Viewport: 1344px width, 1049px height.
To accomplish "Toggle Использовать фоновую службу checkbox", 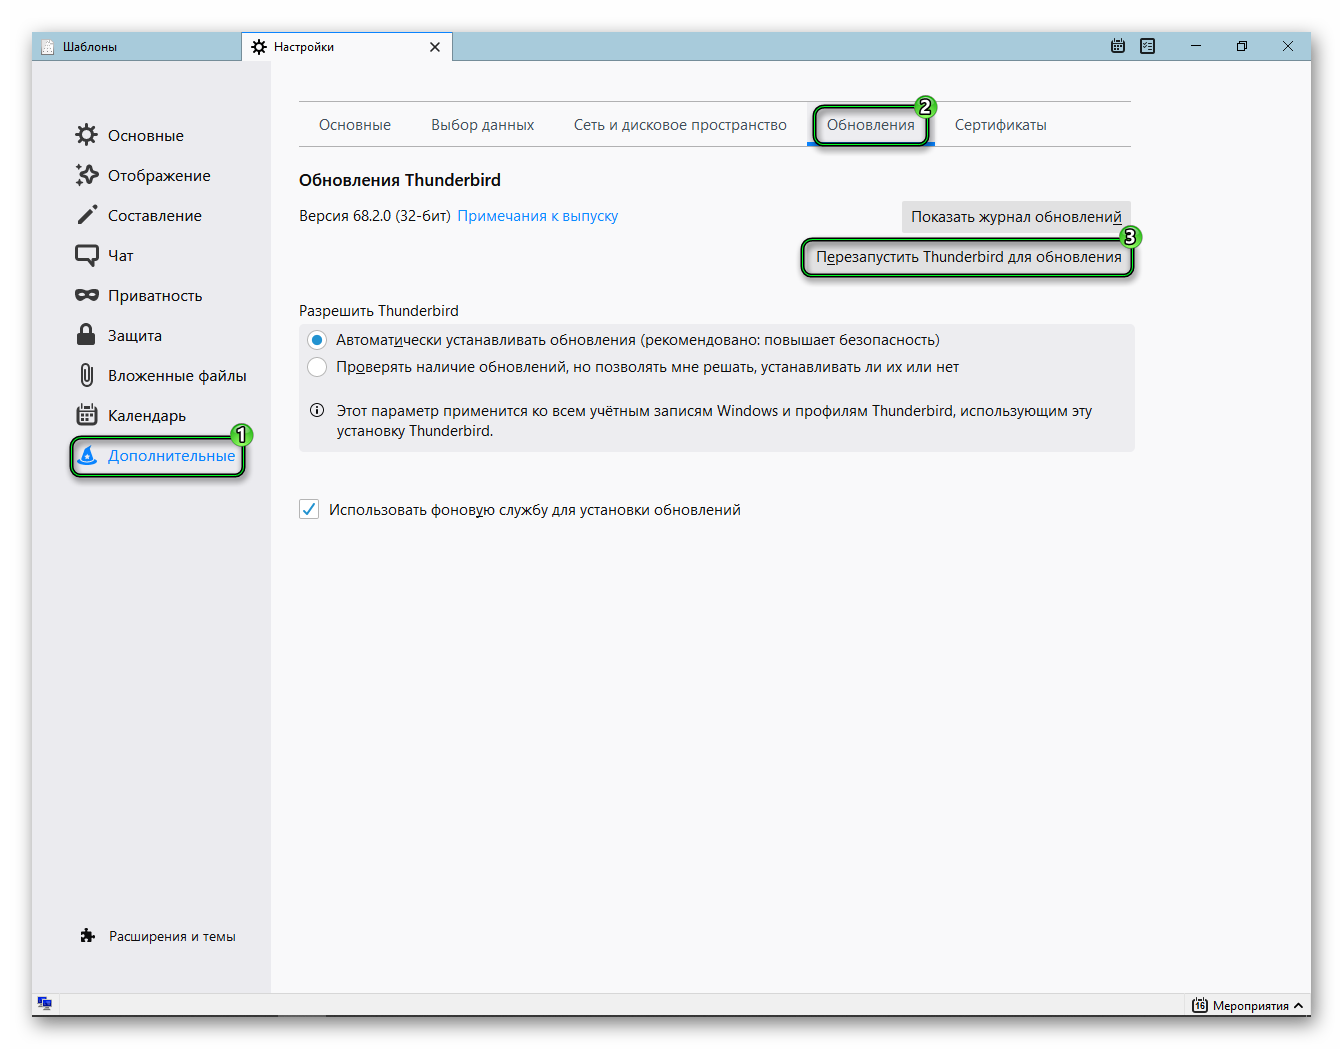I will pyautogui.click(x=309, y=509).
